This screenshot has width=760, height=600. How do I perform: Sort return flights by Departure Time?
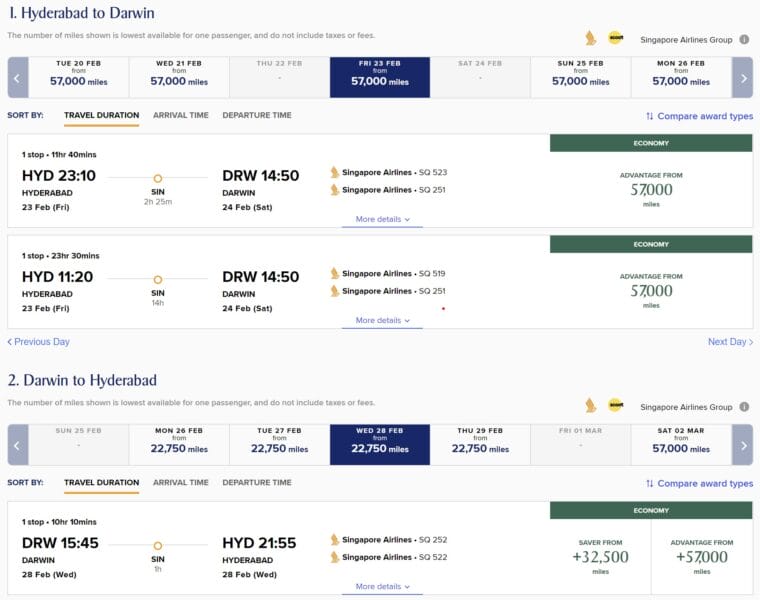pyautogui.click(x=257, y=482)
